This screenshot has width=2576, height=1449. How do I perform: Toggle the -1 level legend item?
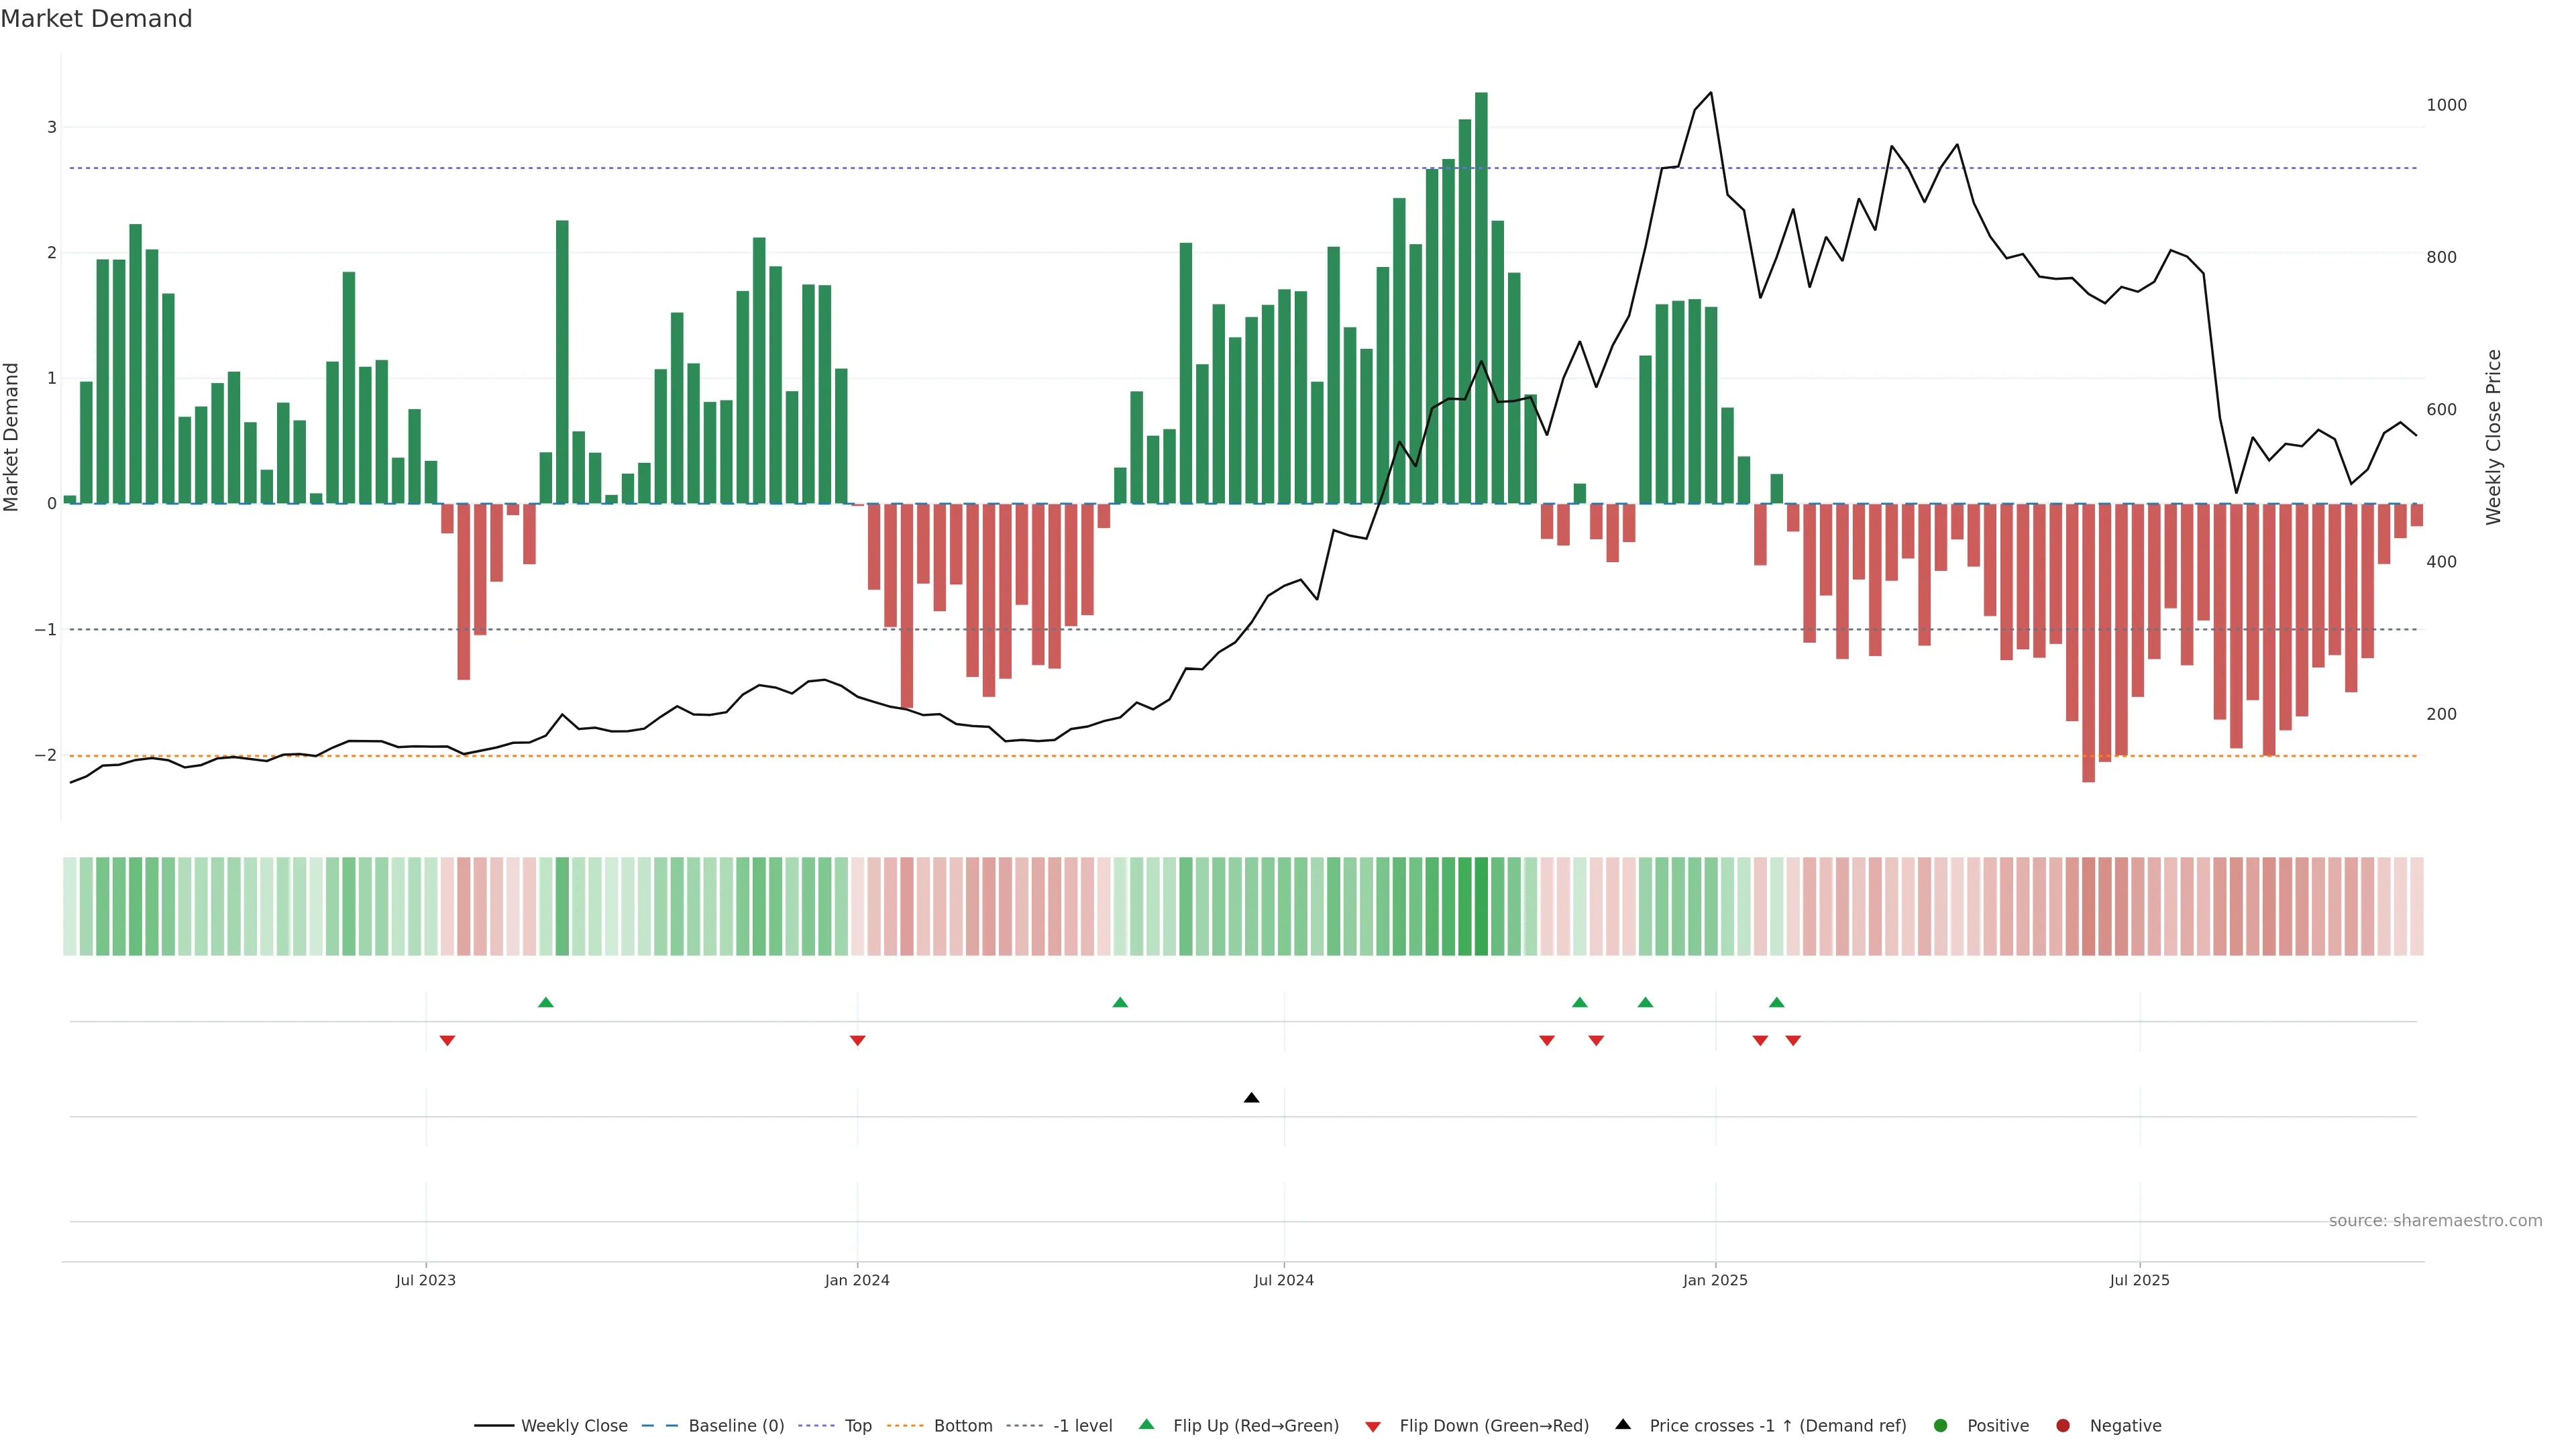(x=1082, y=1426)
